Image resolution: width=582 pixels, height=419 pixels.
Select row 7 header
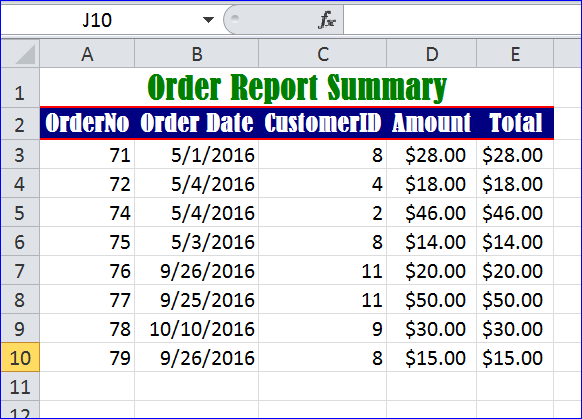pyautogui.click(x=20, y=271)
